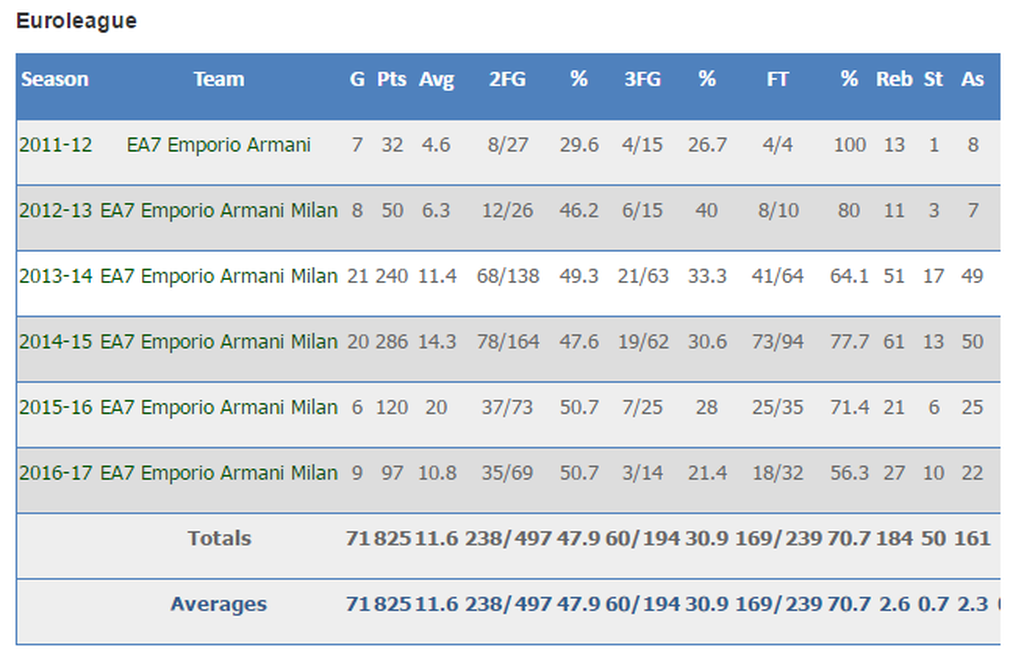Click the FT column header

click(x=777, y=79)
